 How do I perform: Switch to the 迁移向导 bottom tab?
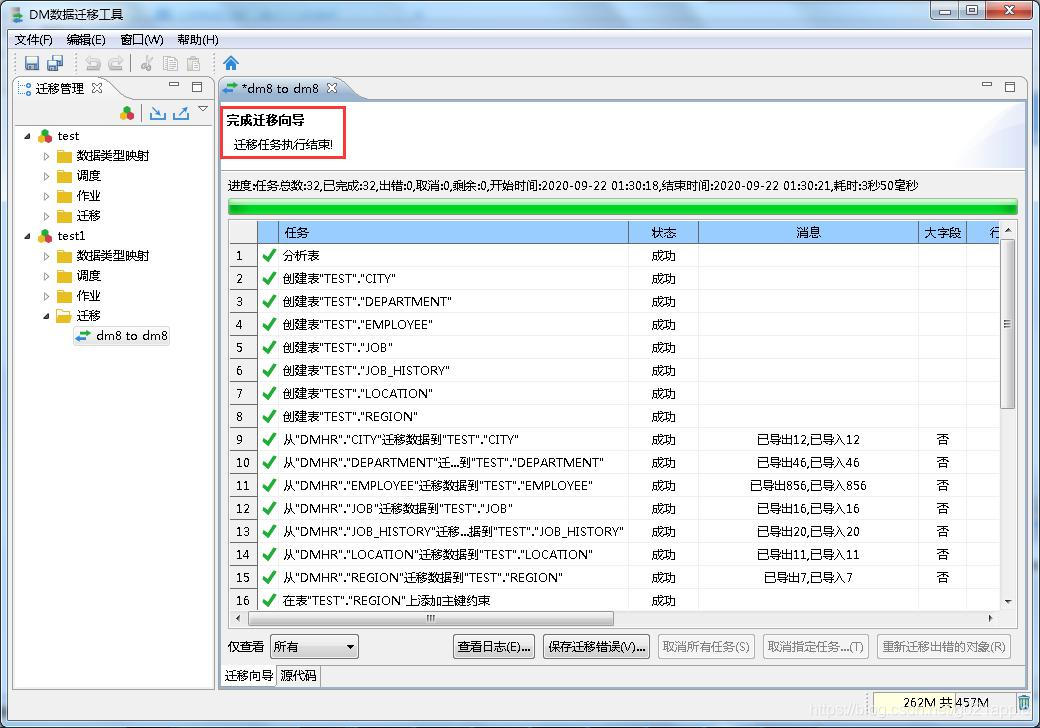coord(248,676)
